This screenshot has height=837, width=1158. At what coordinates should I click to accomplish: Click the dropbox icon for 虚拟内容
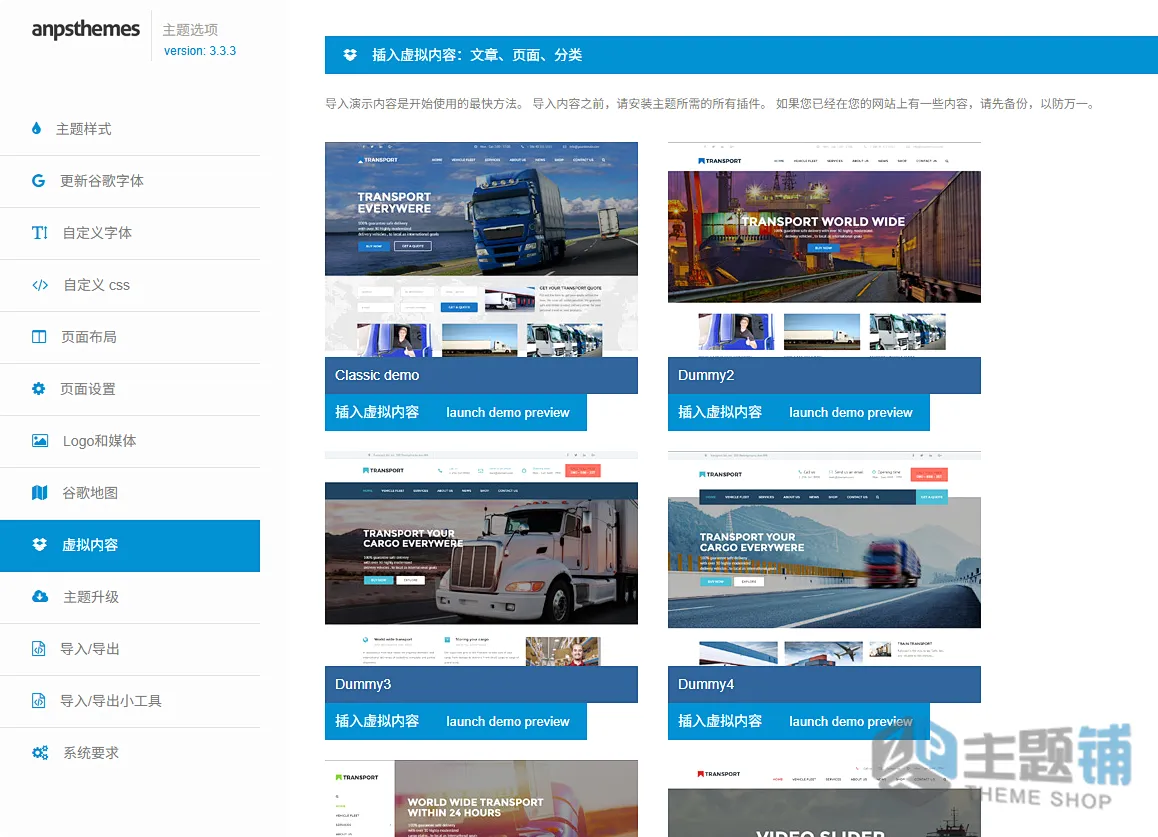[40, 544]
